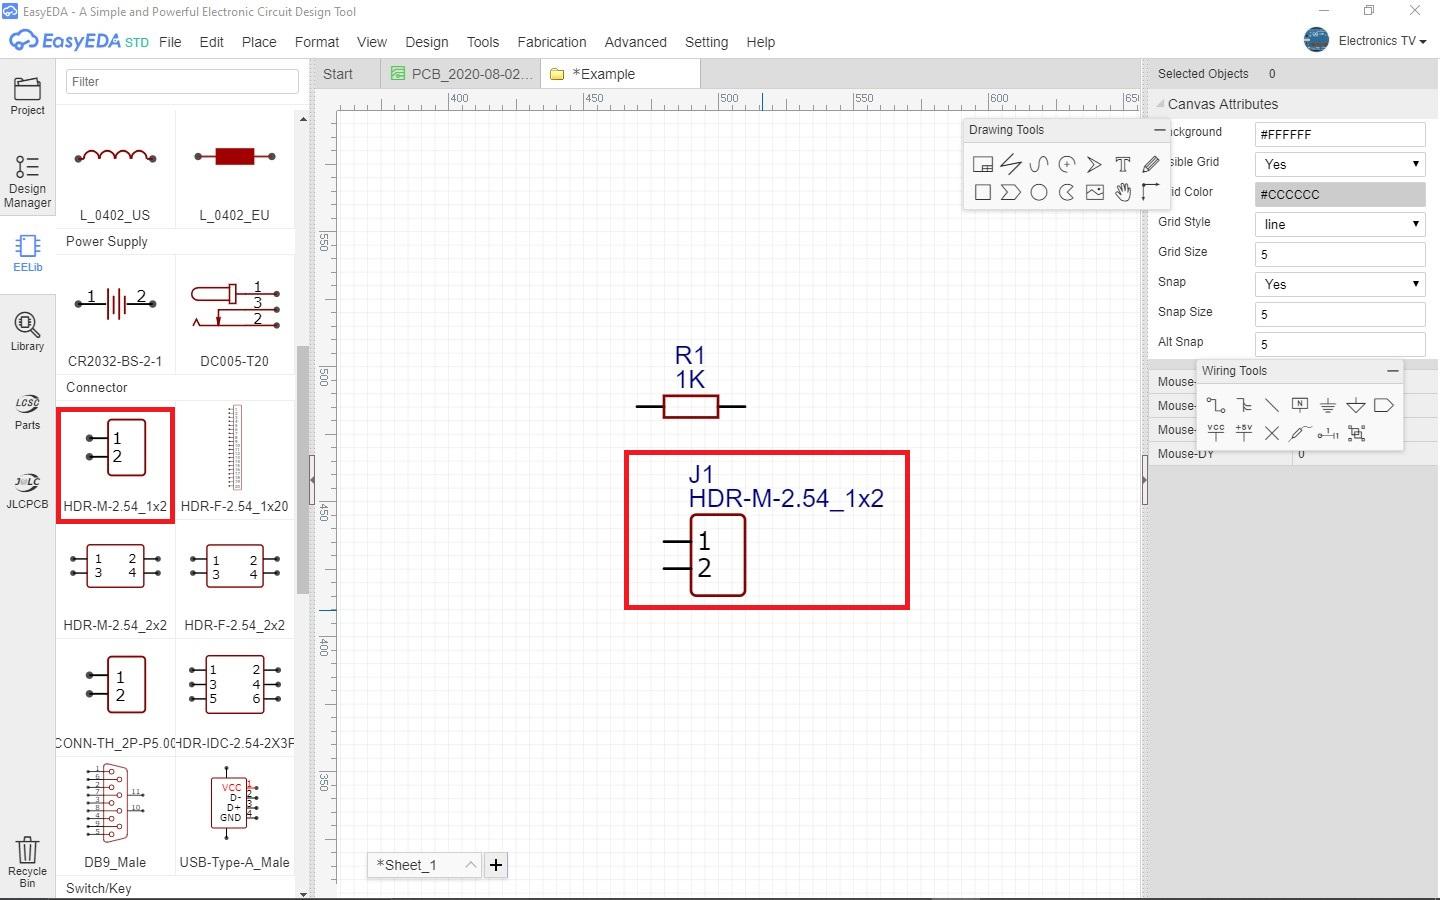Image resolution: width=1440 pixels, height=900 pixels.
Task: Select the USB-Type-A_Male part
Action: [x=234, y=815]
